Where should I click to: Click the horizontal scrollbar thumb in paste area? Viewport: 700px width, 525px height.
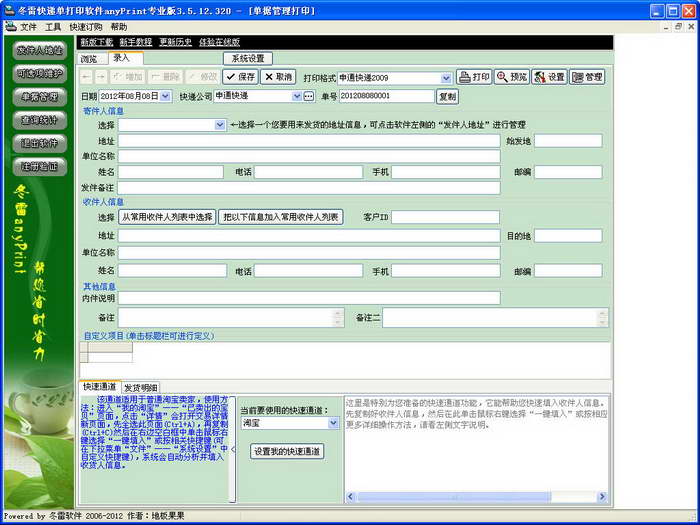point(454,496)
